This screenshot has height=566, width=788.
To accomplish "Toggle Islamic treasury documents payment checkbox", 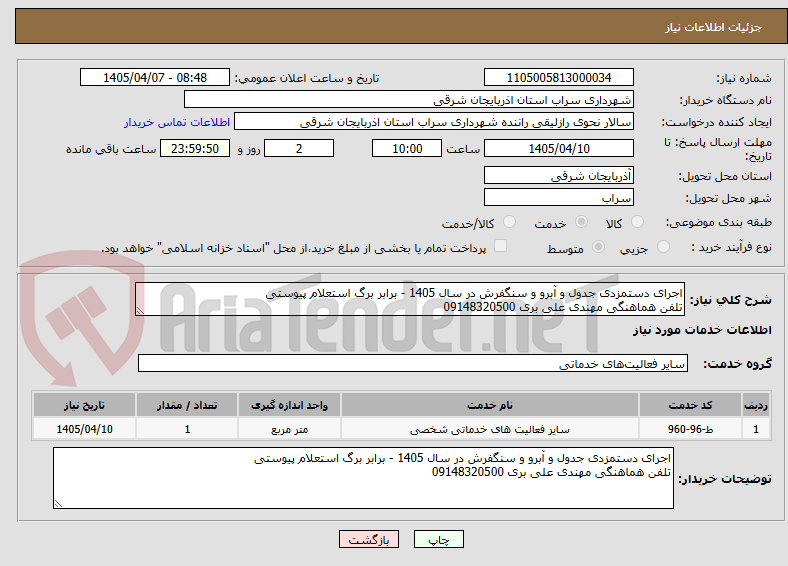I will [501, 246].
